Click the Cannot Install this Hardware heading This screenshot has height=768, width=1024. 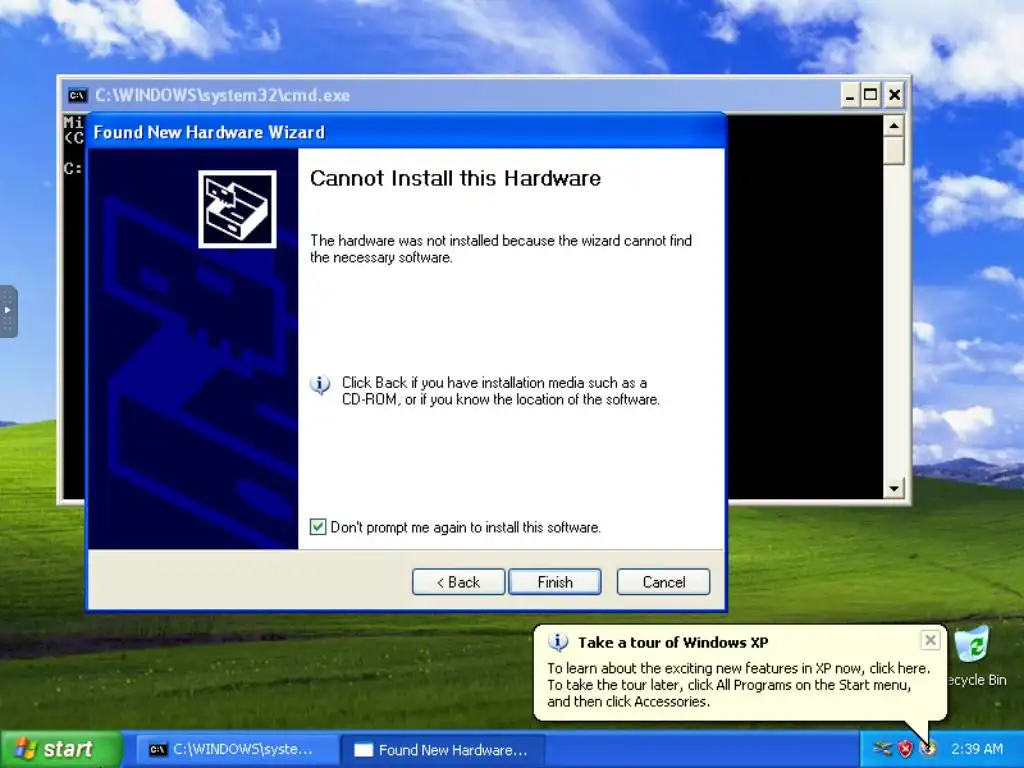coord(455,178)
